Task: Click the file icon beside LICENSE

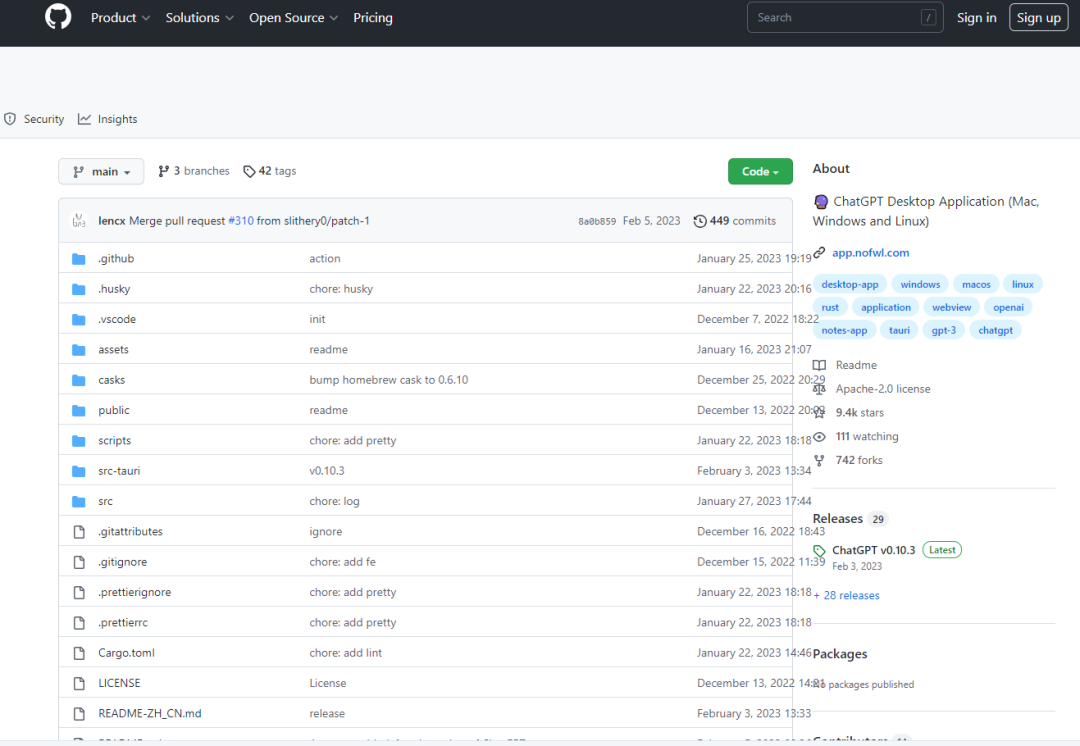Action: tap(79, 683)
